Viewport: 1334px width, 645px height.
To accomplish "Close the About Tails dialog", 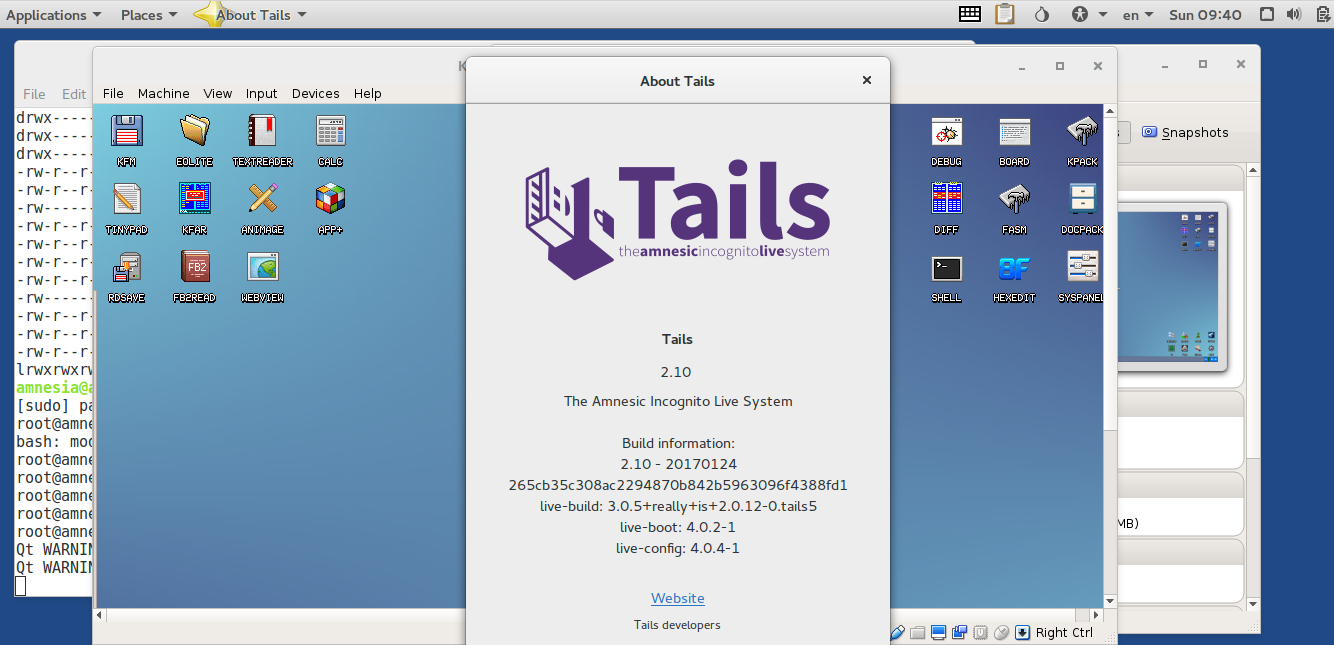I will [867, 81].
